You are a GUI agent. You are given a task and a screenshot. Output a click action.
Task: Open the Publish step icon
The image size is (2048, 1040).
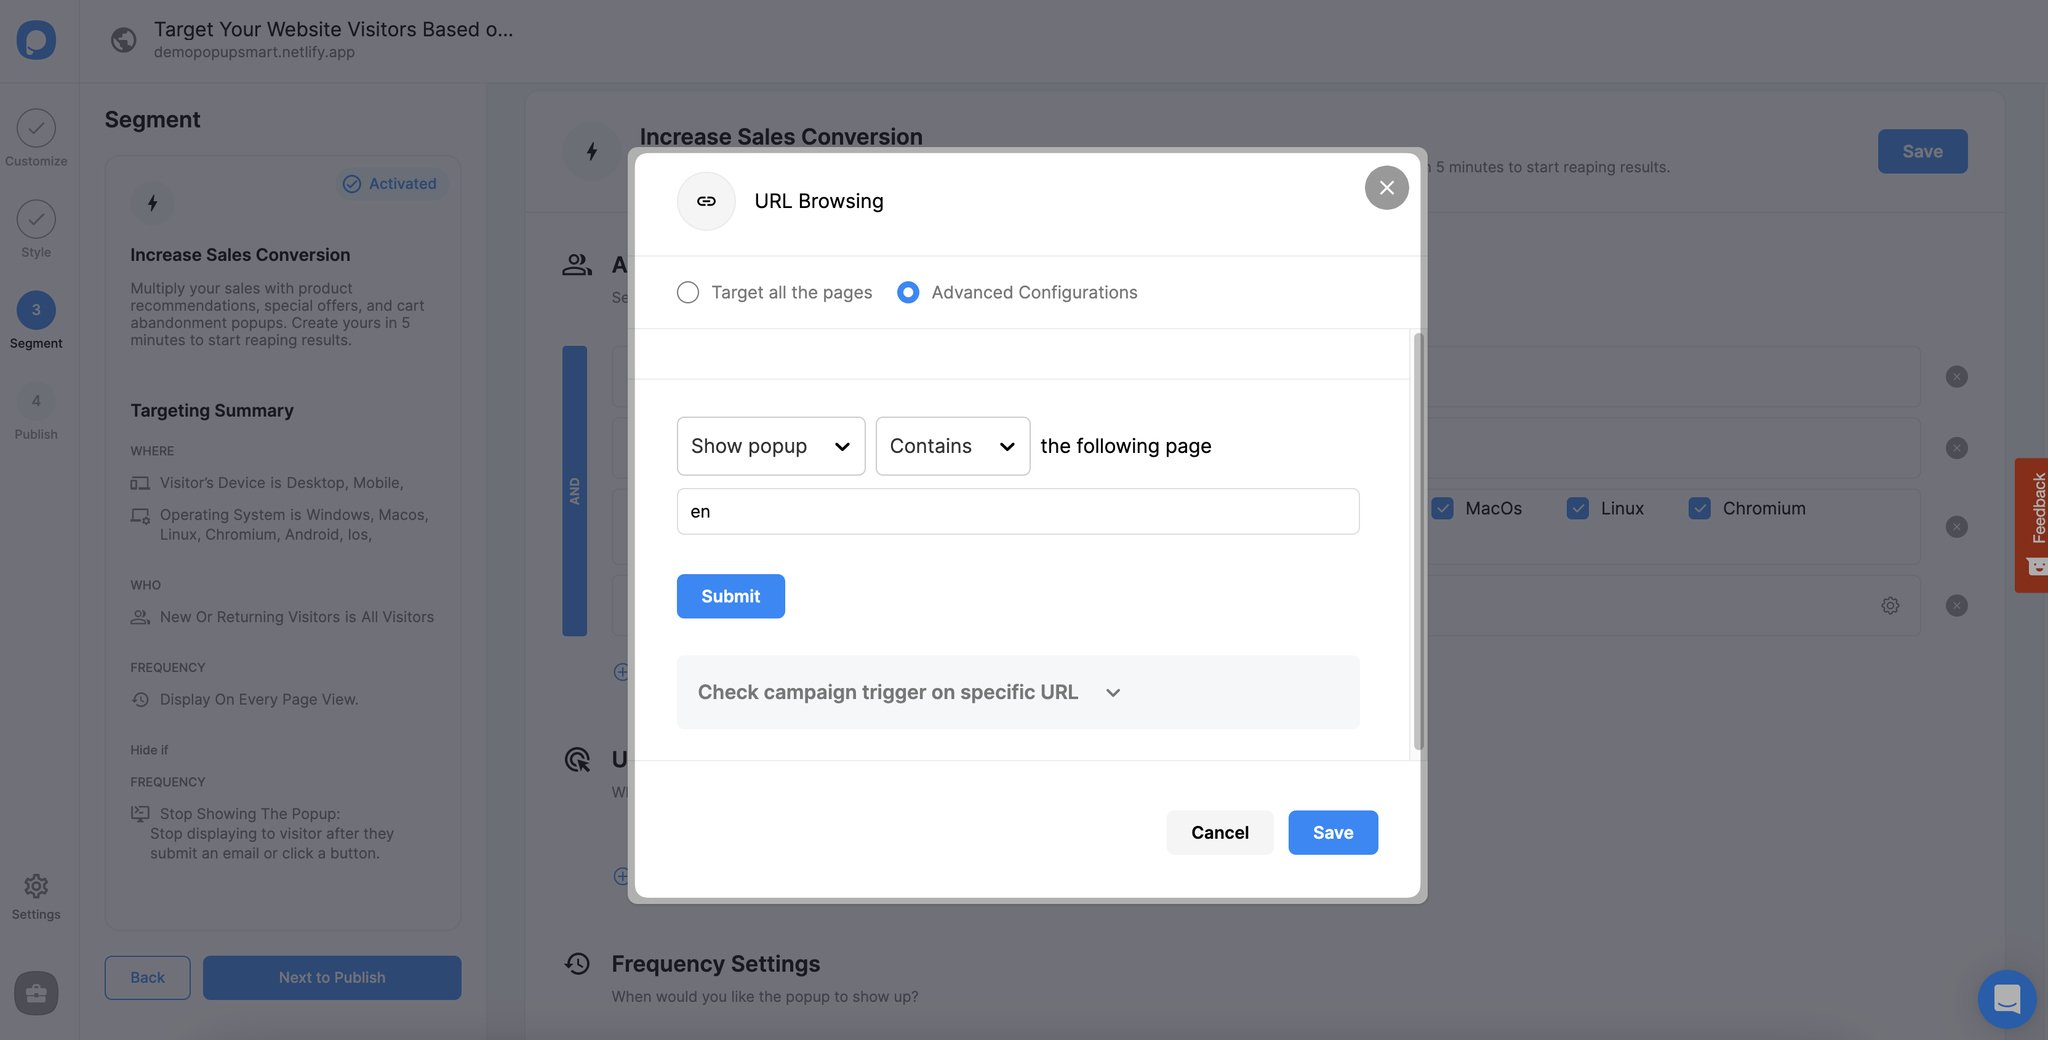pos(36,401)
